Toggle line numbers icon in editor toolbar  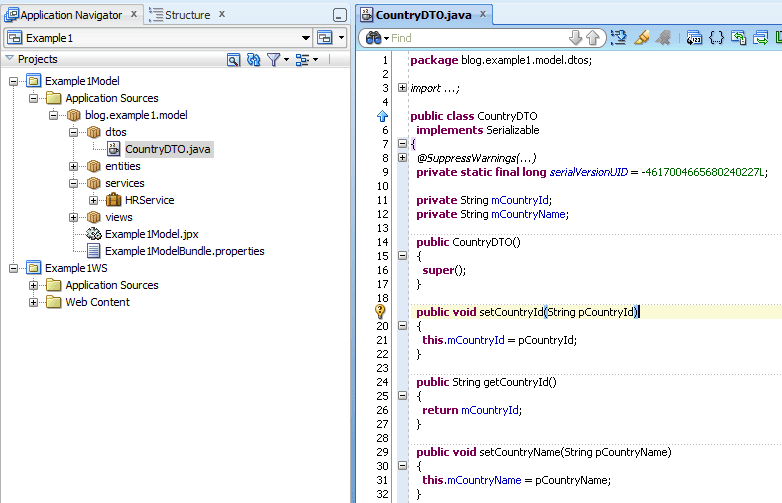694,37
